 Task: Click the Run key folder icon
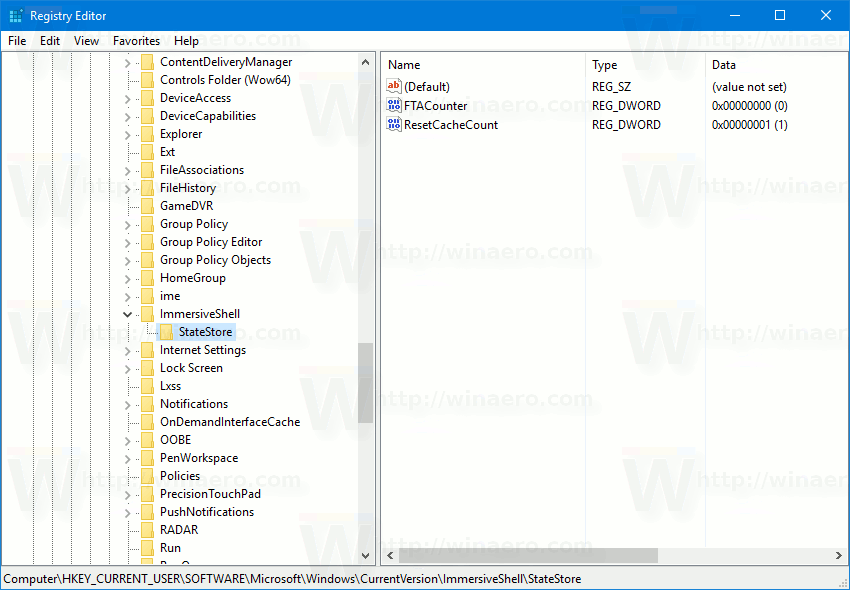coord(145,547)
